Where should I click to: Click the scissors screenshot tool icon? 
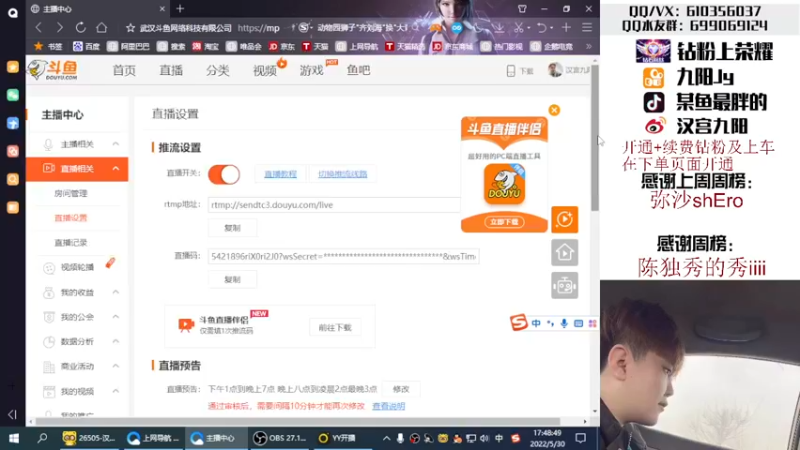click(x=519, y=28)
